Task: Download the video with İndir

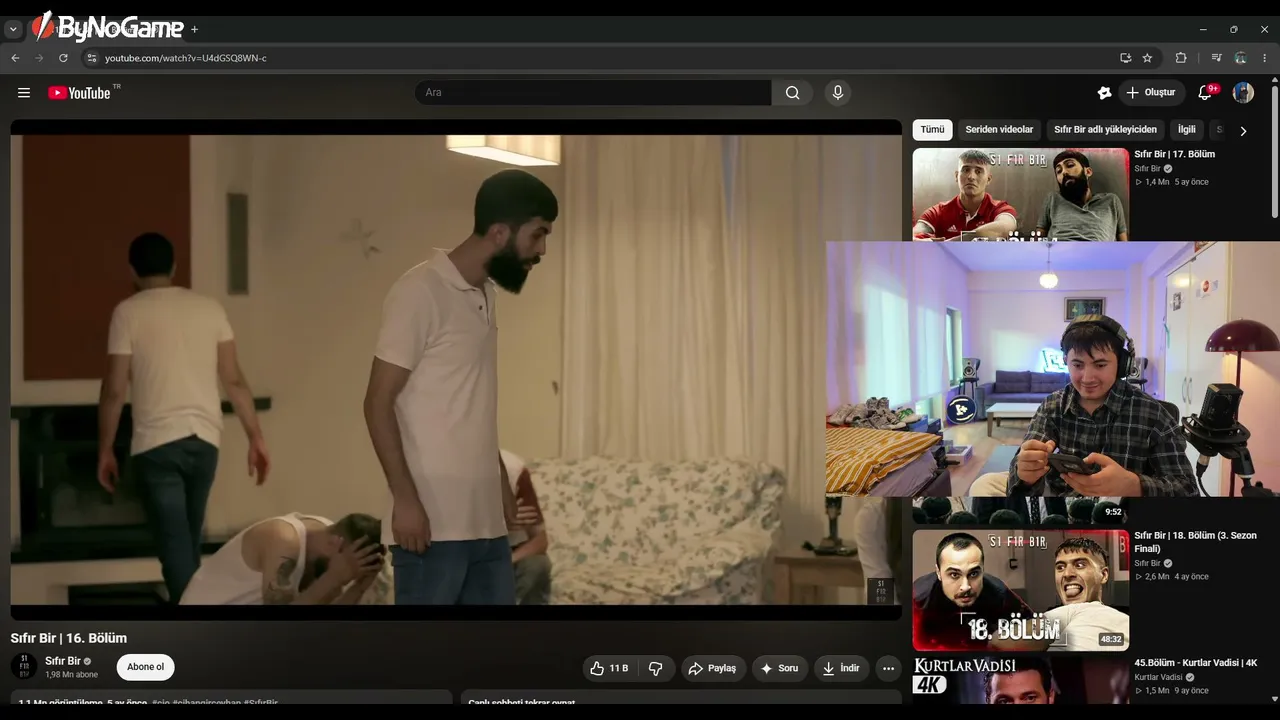Action: pyautogui.click(x=840, y=668)
